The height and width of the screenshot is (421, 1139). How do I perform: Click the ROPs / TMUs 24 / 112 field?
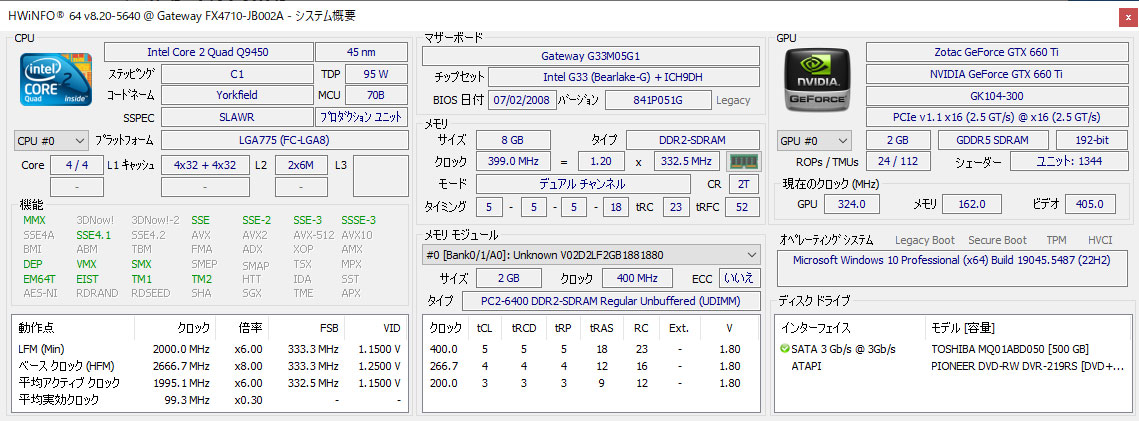pos(899,163)
